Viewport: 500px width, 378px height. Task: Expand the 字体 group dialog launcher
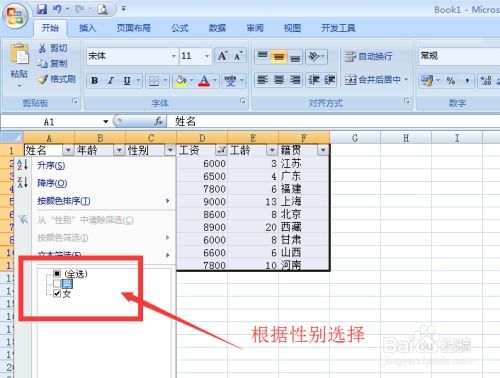tap(243, 101)
